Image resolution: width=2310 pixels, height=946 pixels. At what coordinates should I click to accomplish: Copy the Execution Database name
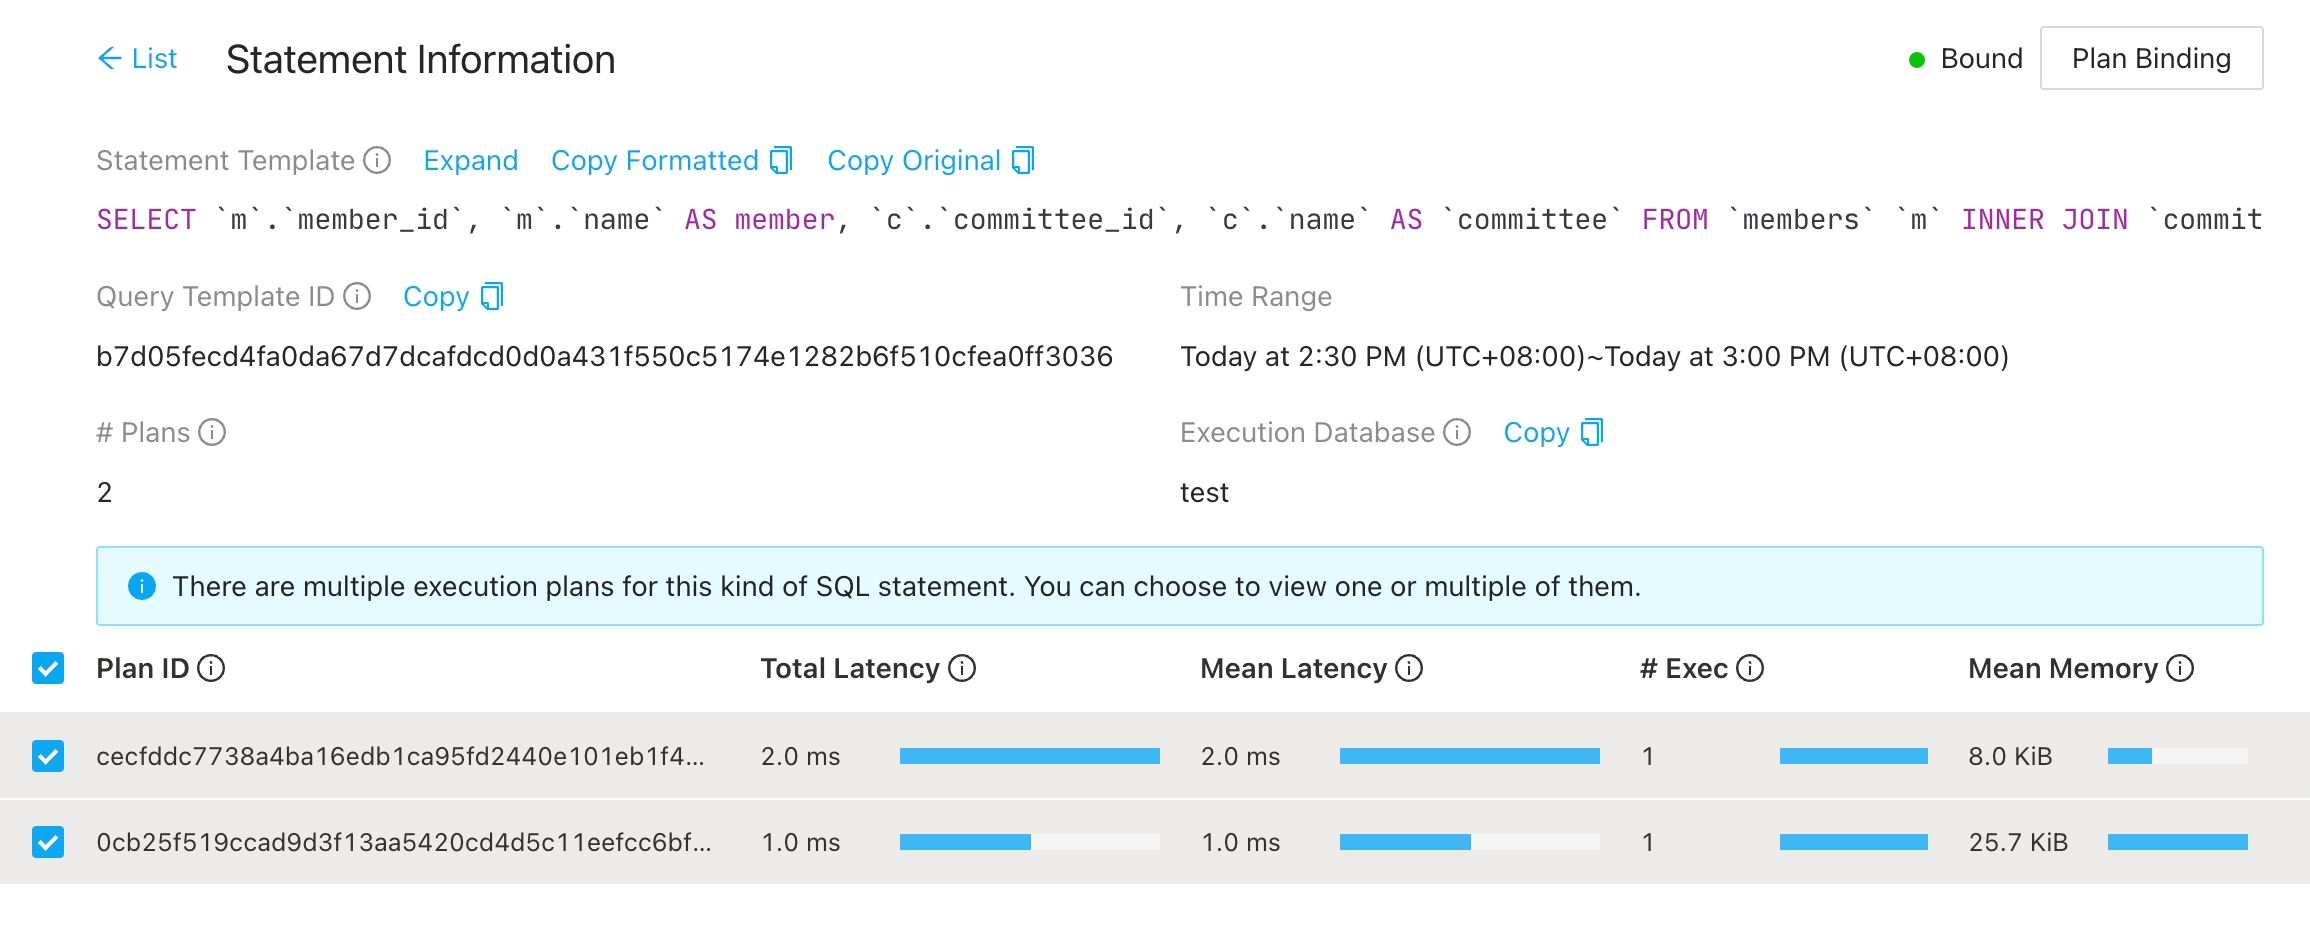coord(1553,432)
